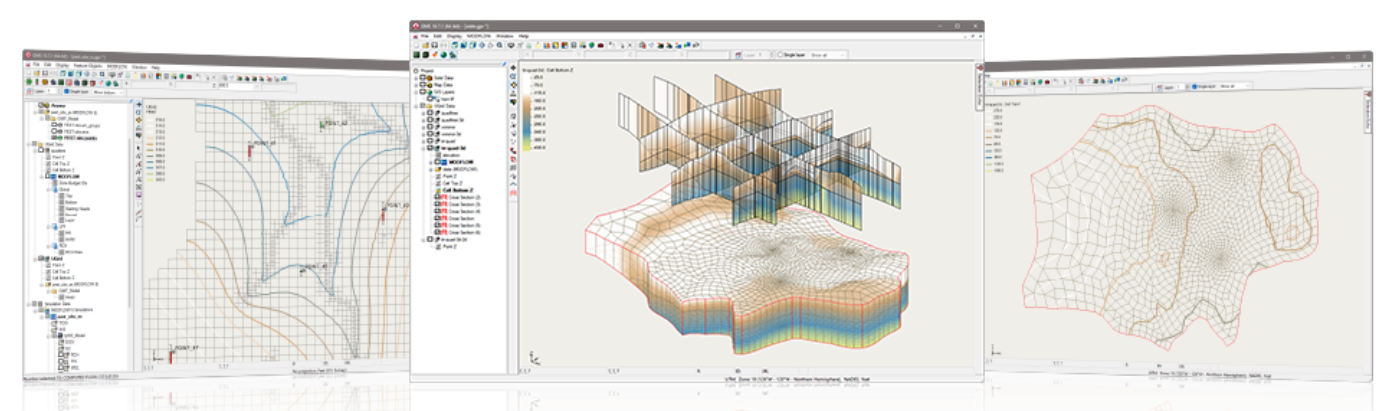This screenshot has height=411, width=1397.
Task: Select Cross Section (6) in center tree
Action: click(x=463, y=231)
